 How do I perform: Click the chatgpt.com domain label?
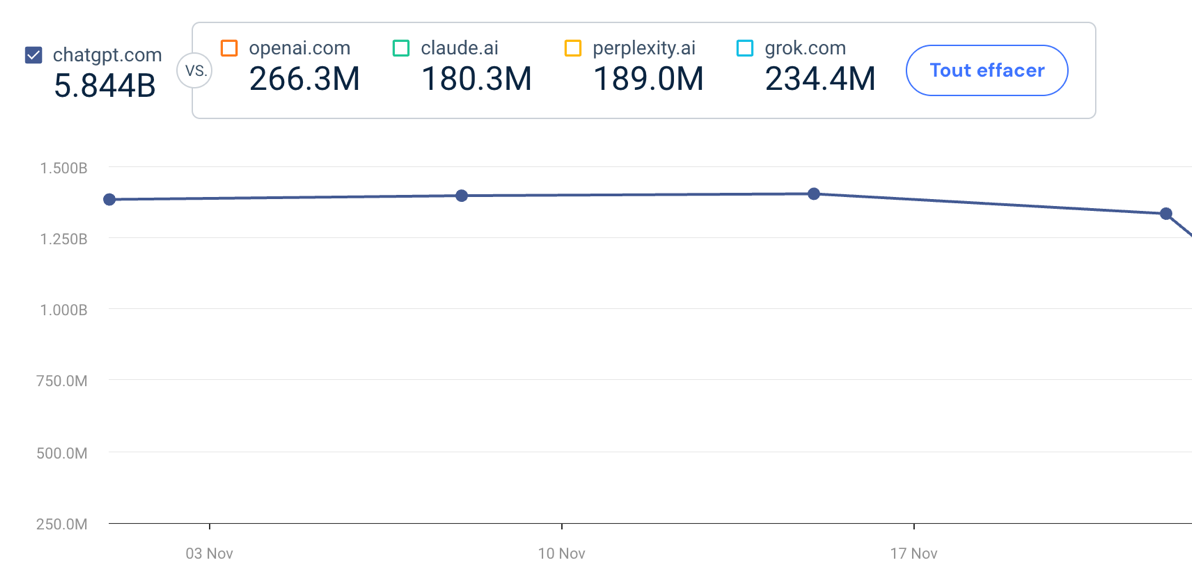[x=107, y=55]
